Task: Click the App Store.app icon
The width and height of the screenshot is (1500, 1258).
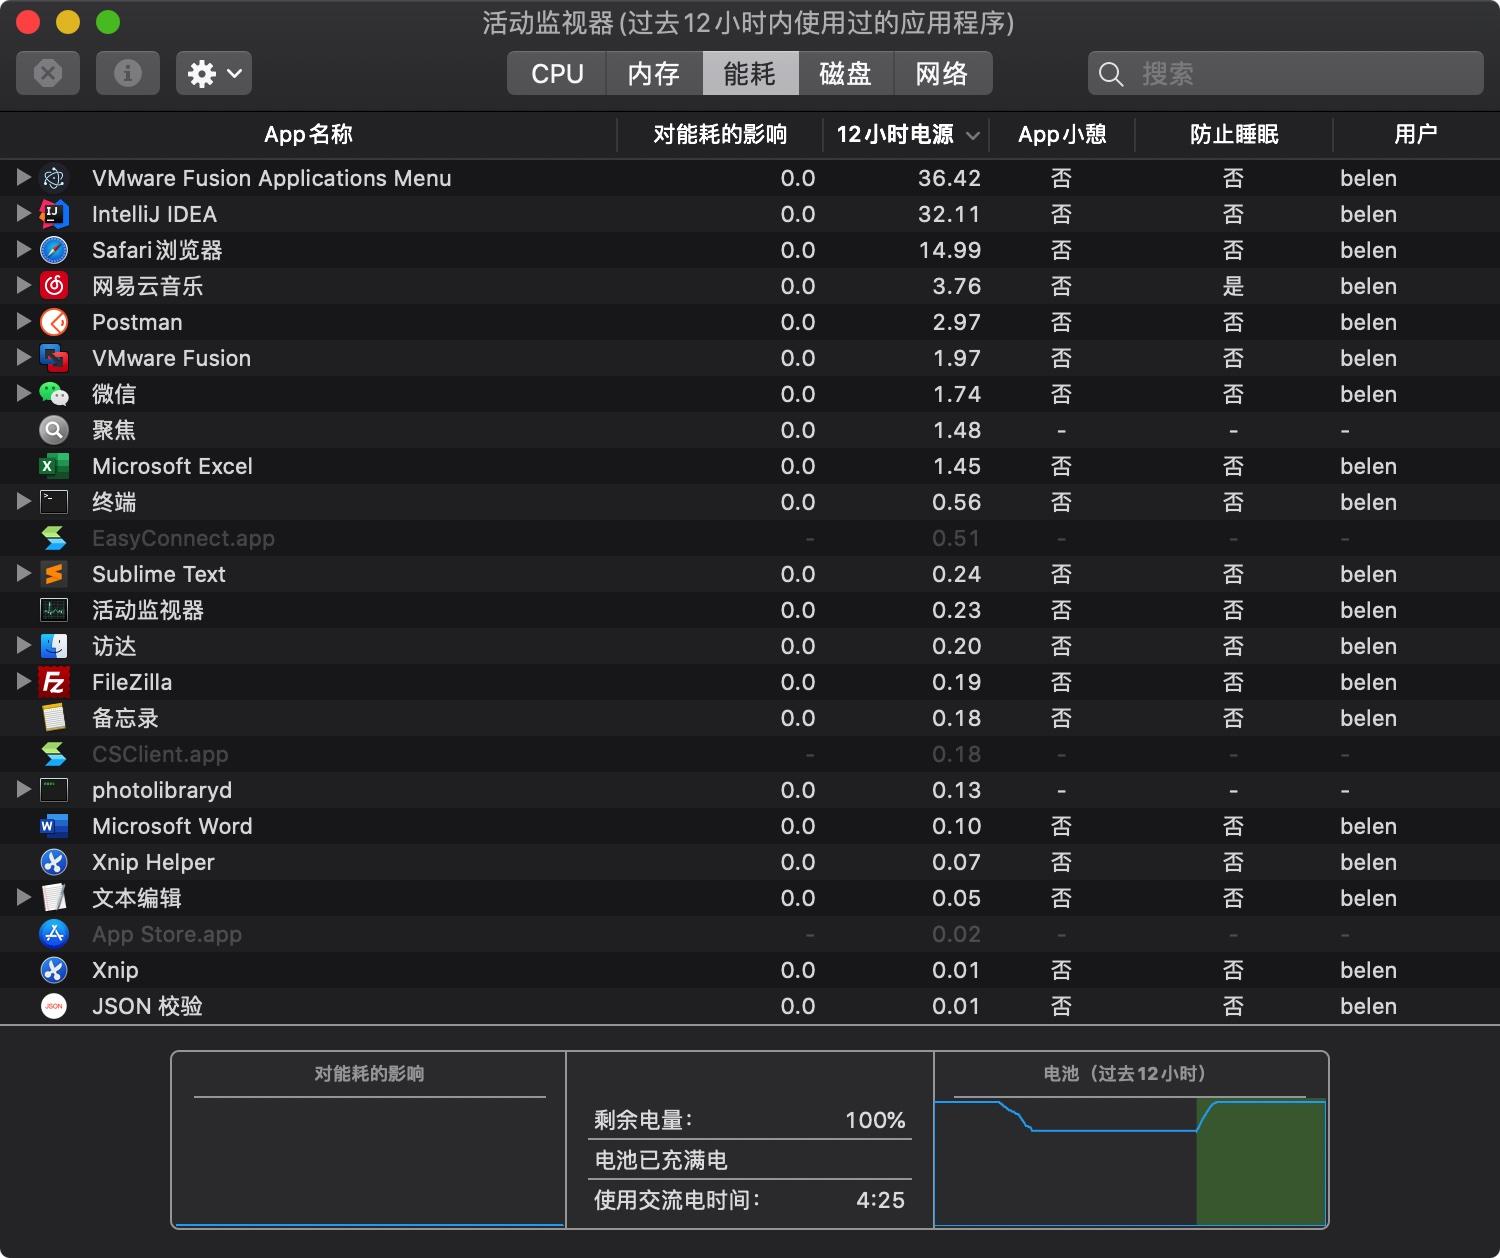Action: pyautogui.click(x=54, y=934)
